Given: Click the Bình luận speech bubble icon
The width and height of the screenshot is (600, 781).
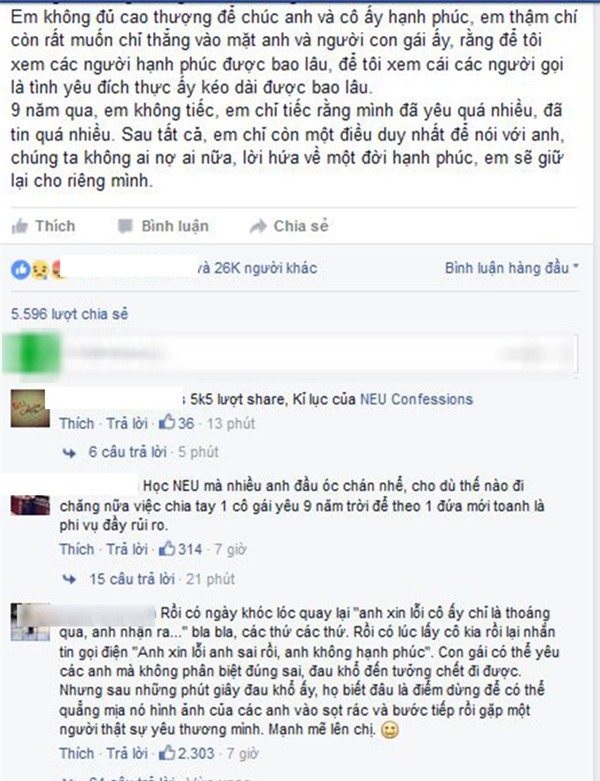Looking at the screenshot, I should point(125,227).
